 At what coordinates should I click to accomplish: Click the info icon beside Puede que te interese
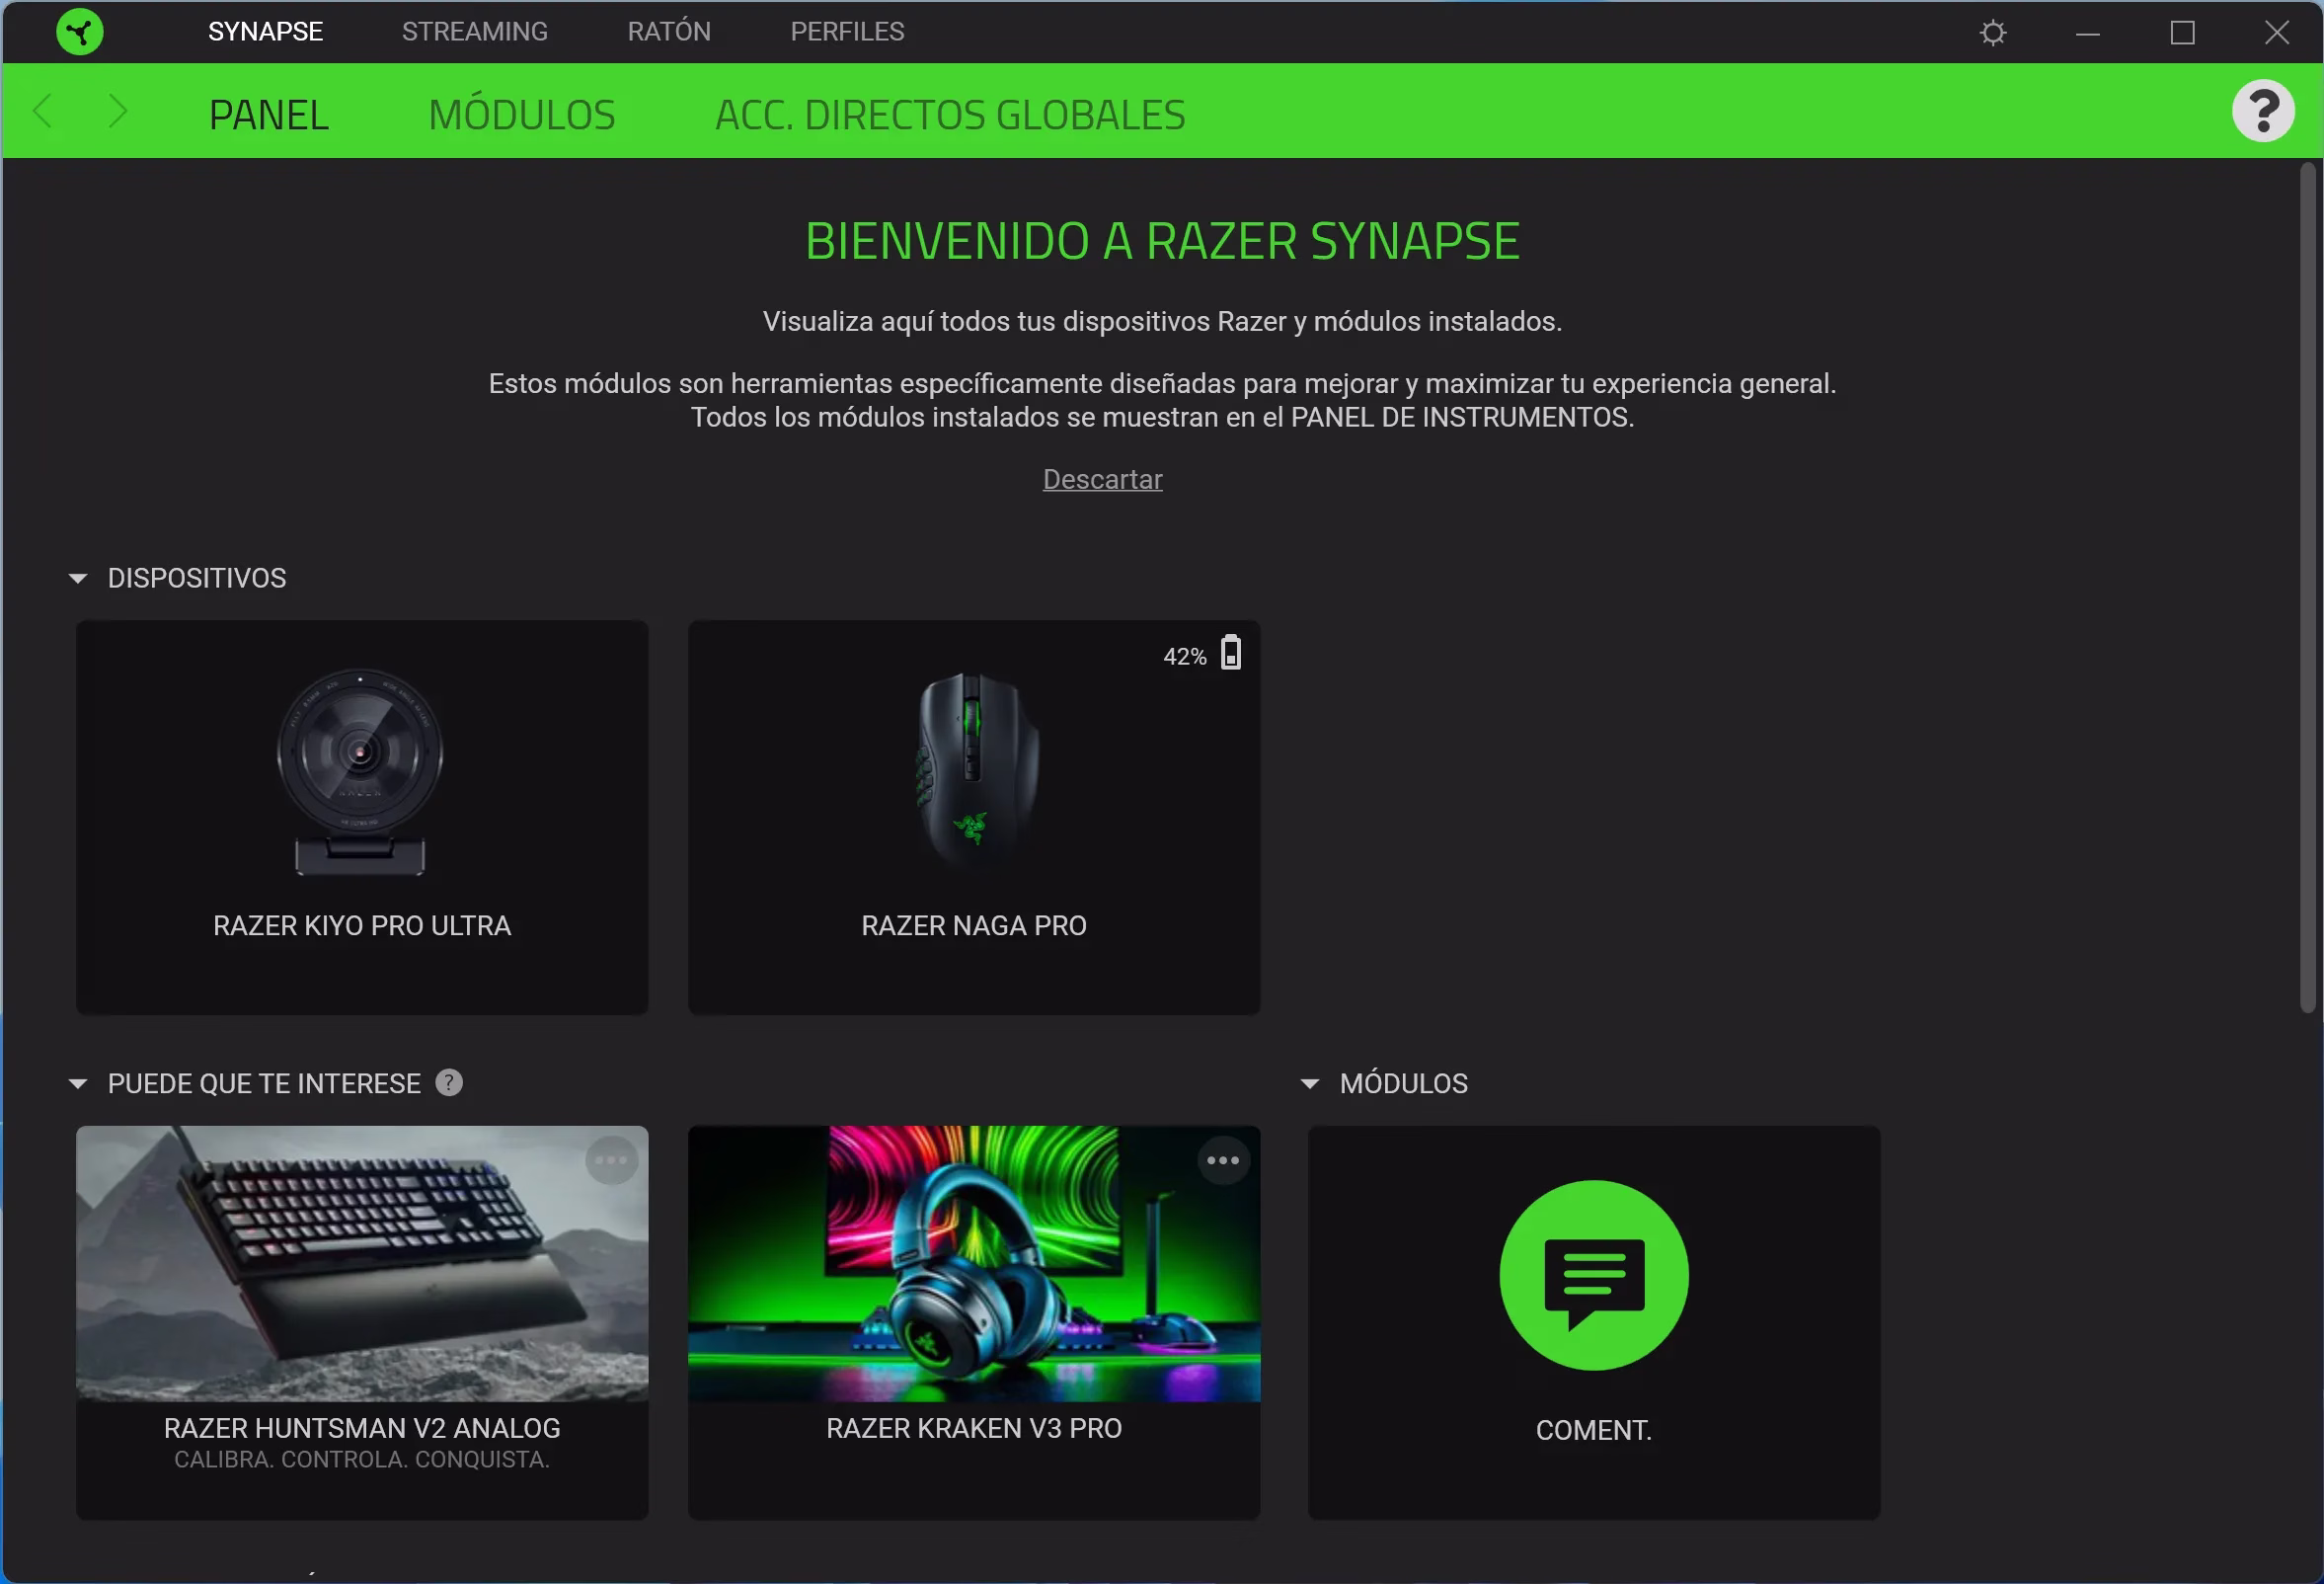[449, 1083]
